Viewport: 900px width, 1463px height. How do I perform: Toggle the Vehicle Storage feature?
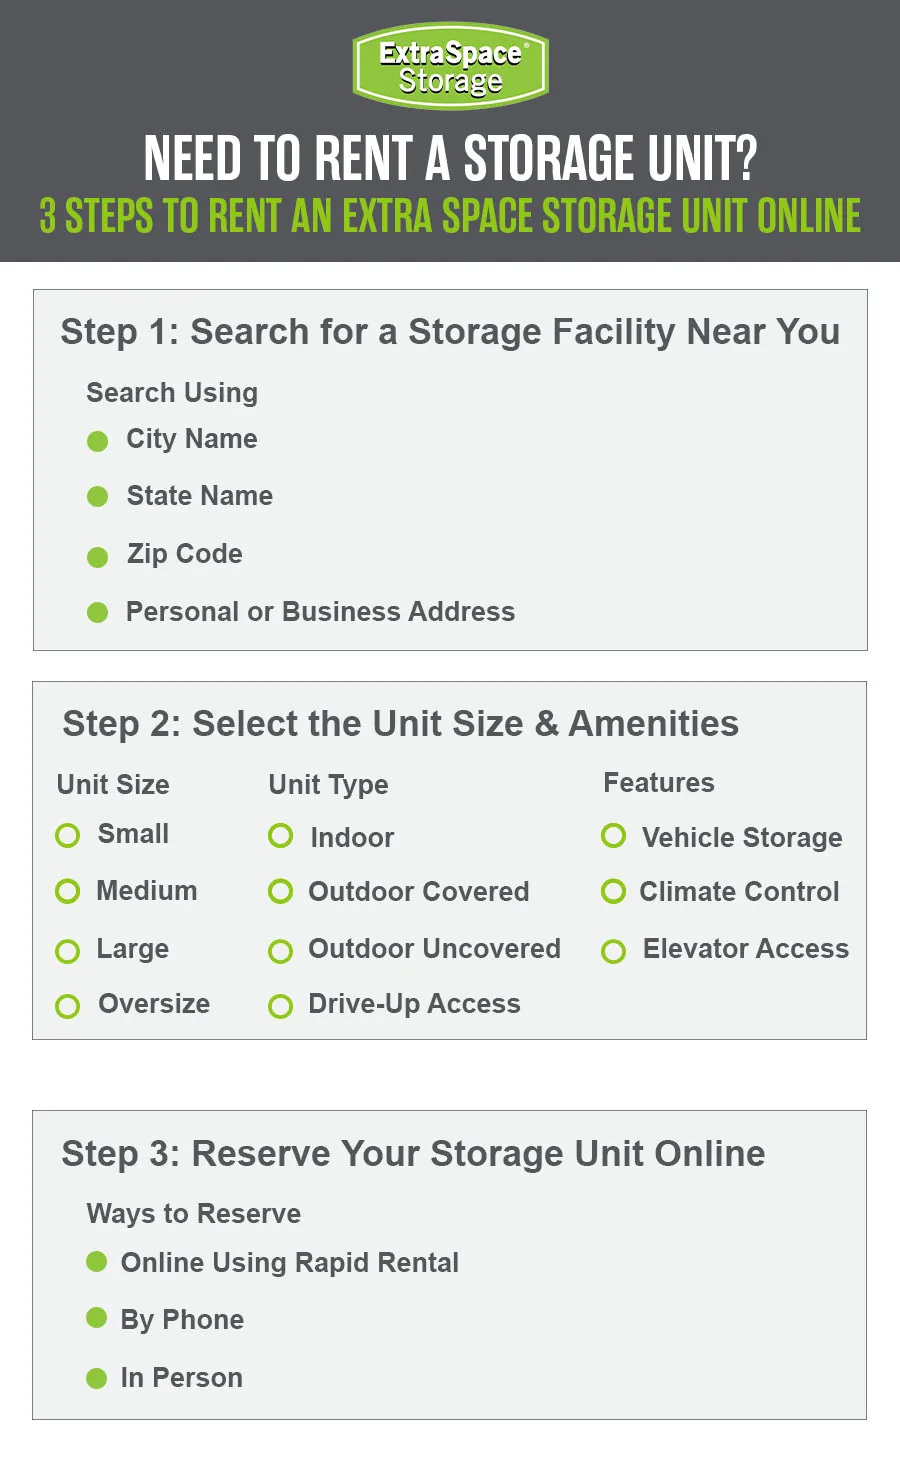(x=614, y=836)
